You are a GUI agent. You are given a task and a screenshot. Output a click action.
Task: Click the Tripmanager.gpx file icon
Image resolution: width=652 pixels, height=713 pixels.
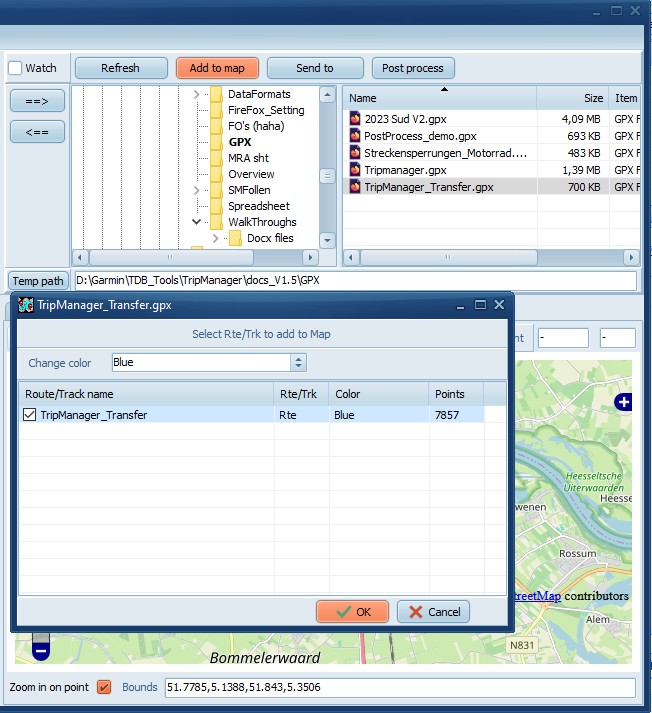point(355,170)
